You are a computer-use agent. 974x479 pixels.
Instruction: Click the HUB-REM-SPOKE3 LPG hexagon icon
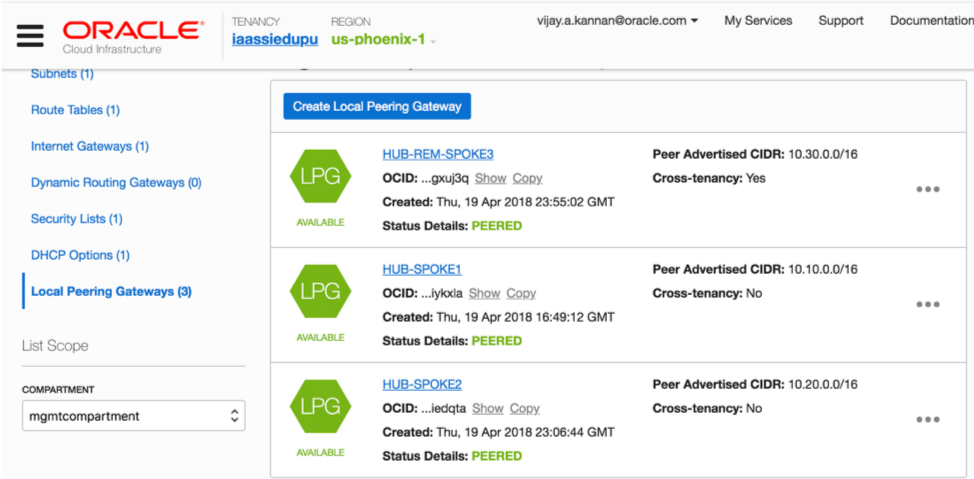[x=320, y=176]
